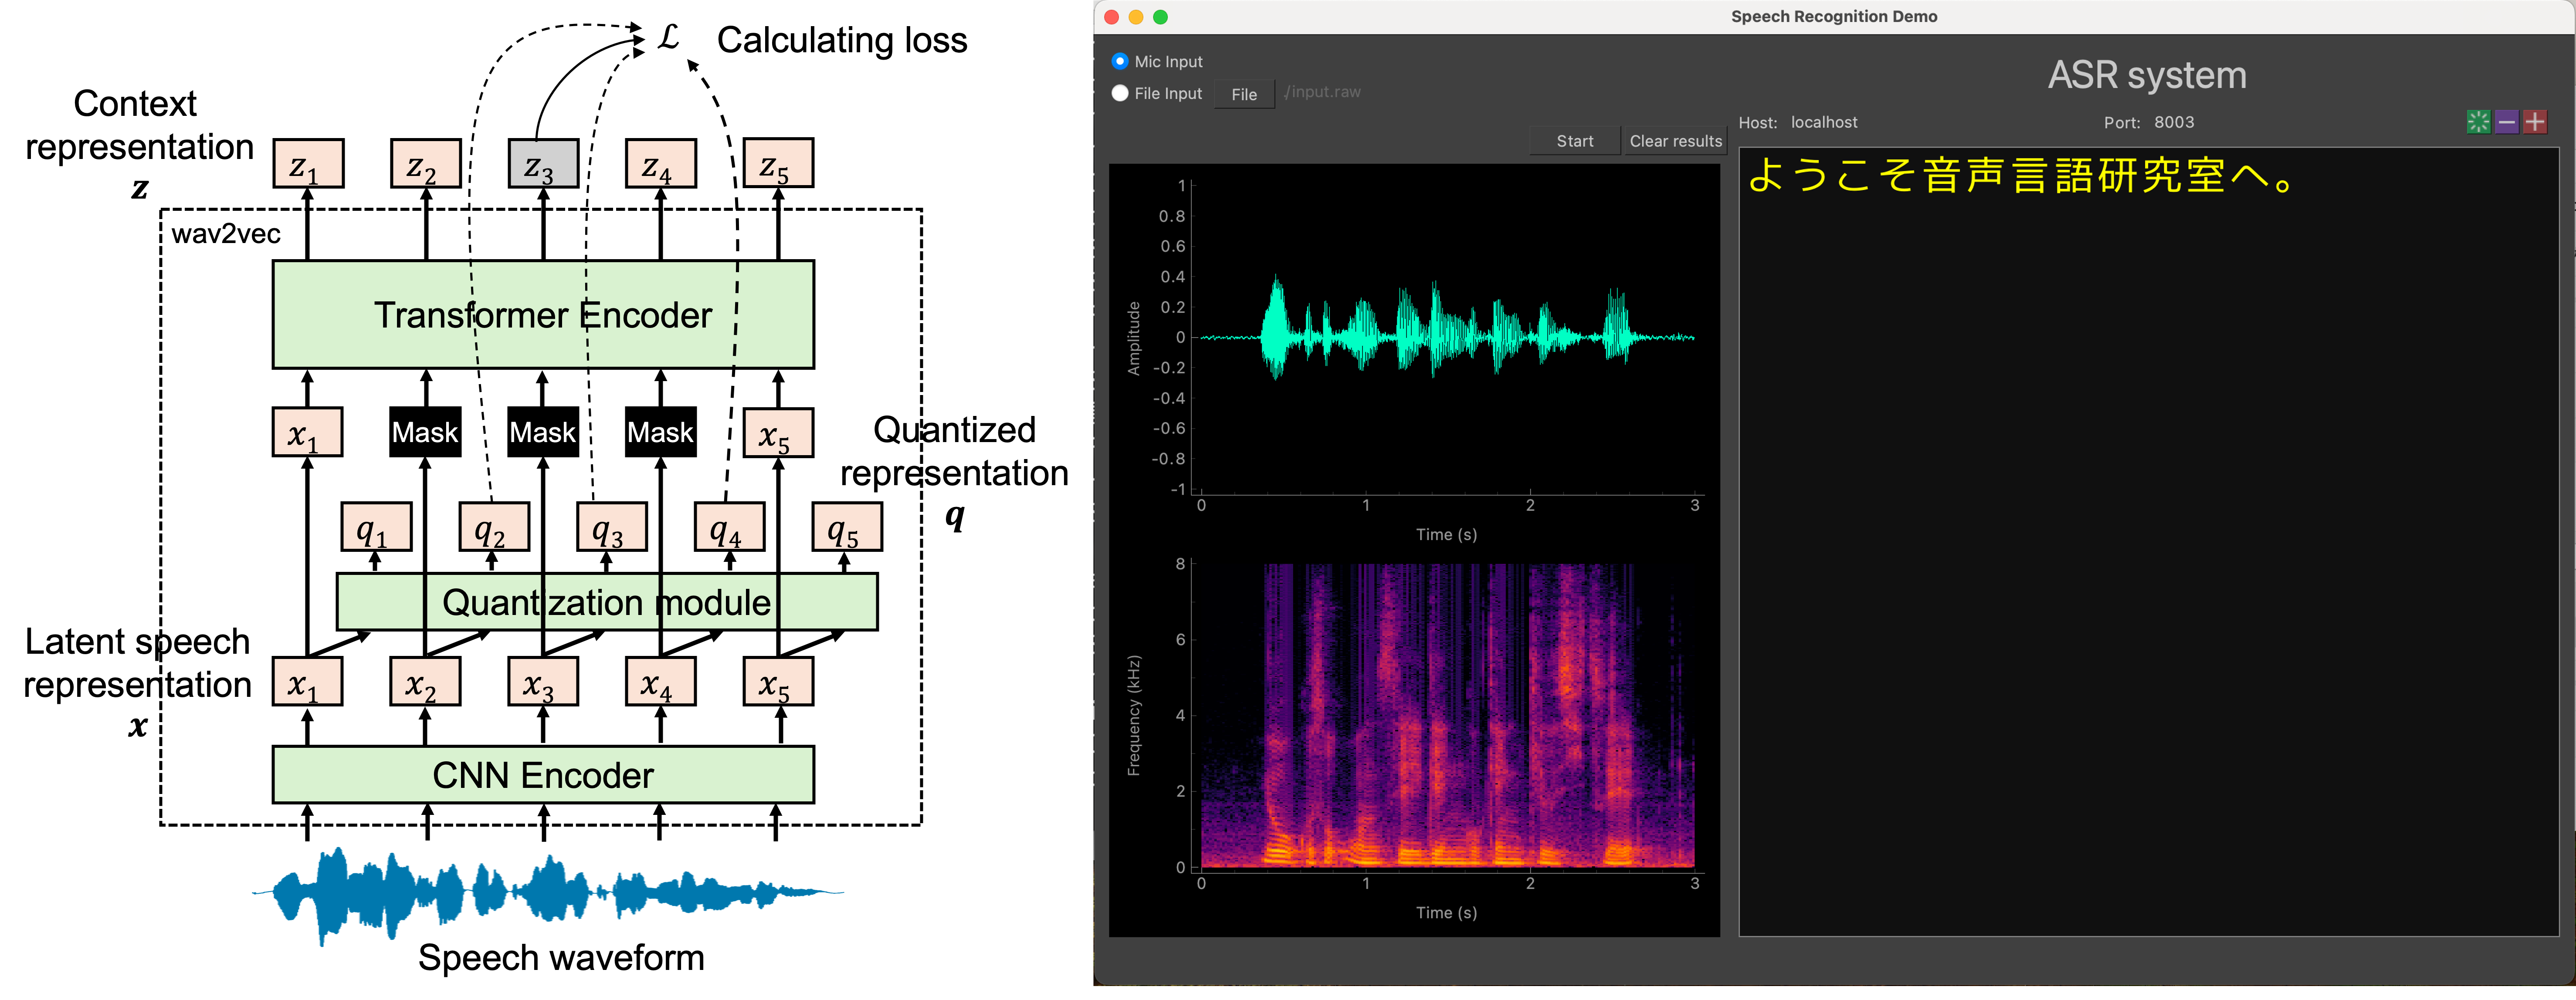Click the ./input.raw file path field
Image resolution: width=2576 pixels, height=1000 pixels.
(1323, 92)
